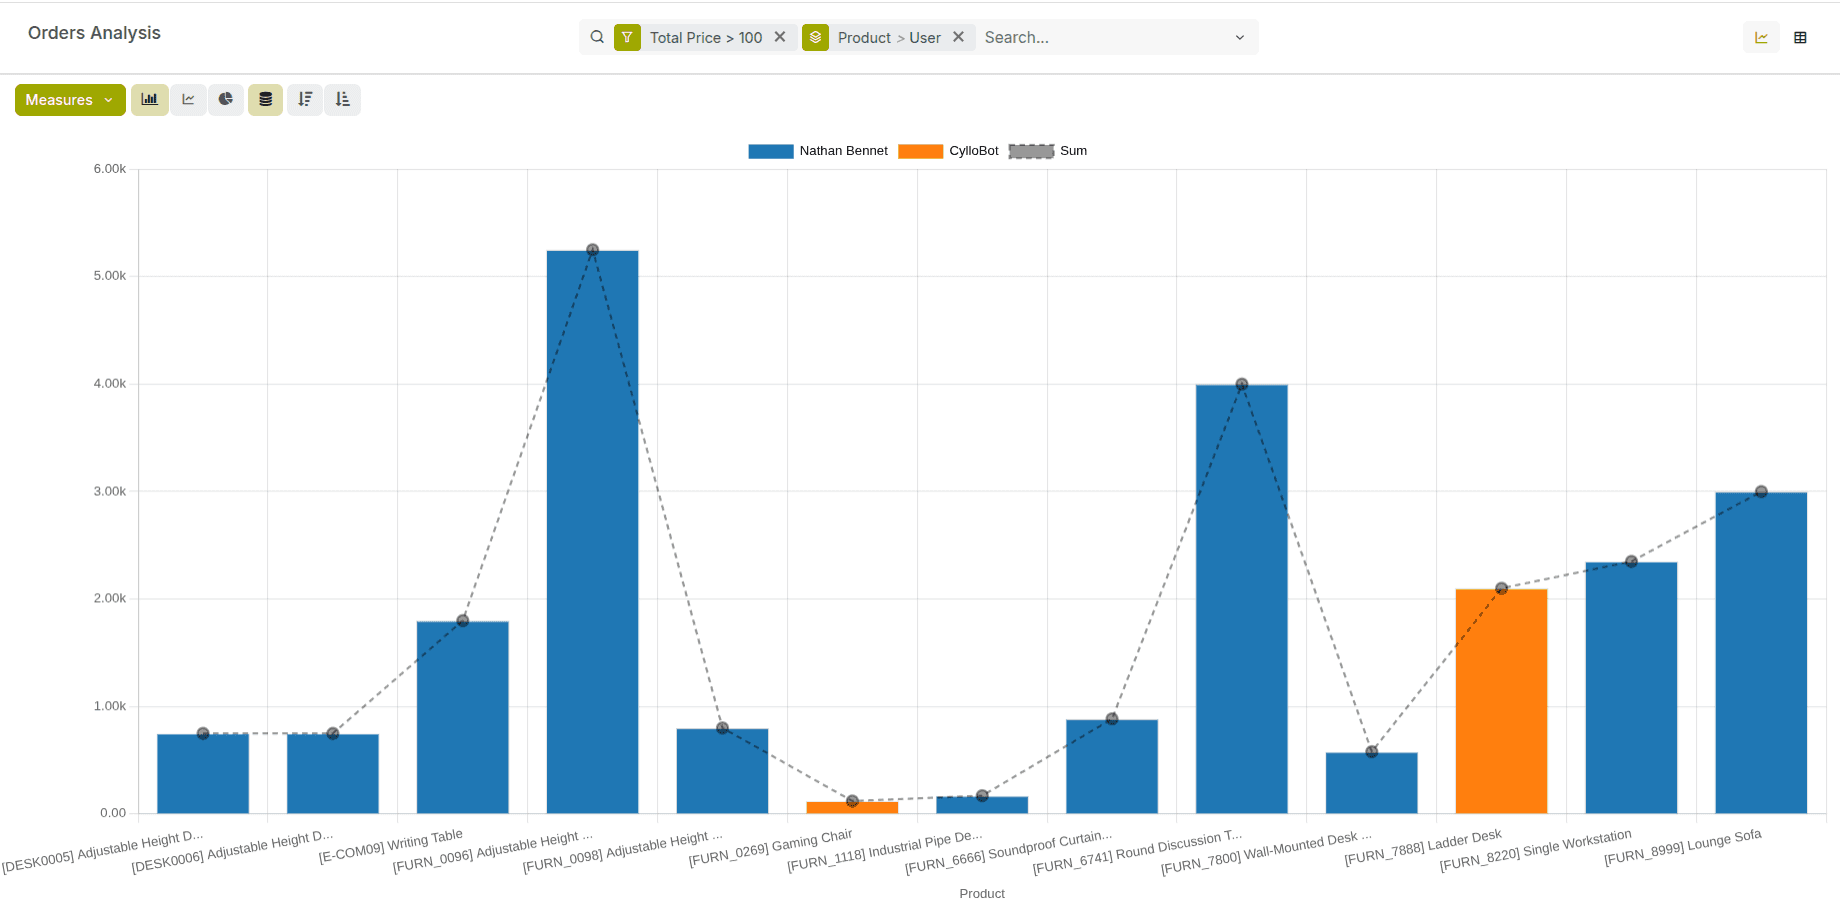Screen dimensions: 1840x904
Task: Sort bars in ascending order
Action: tap(343, 100)
